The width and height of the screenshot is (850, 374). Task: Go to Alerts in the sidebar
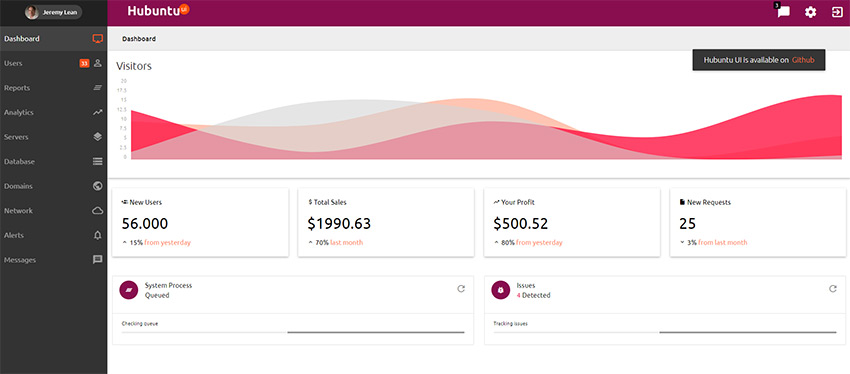[54, 235]
